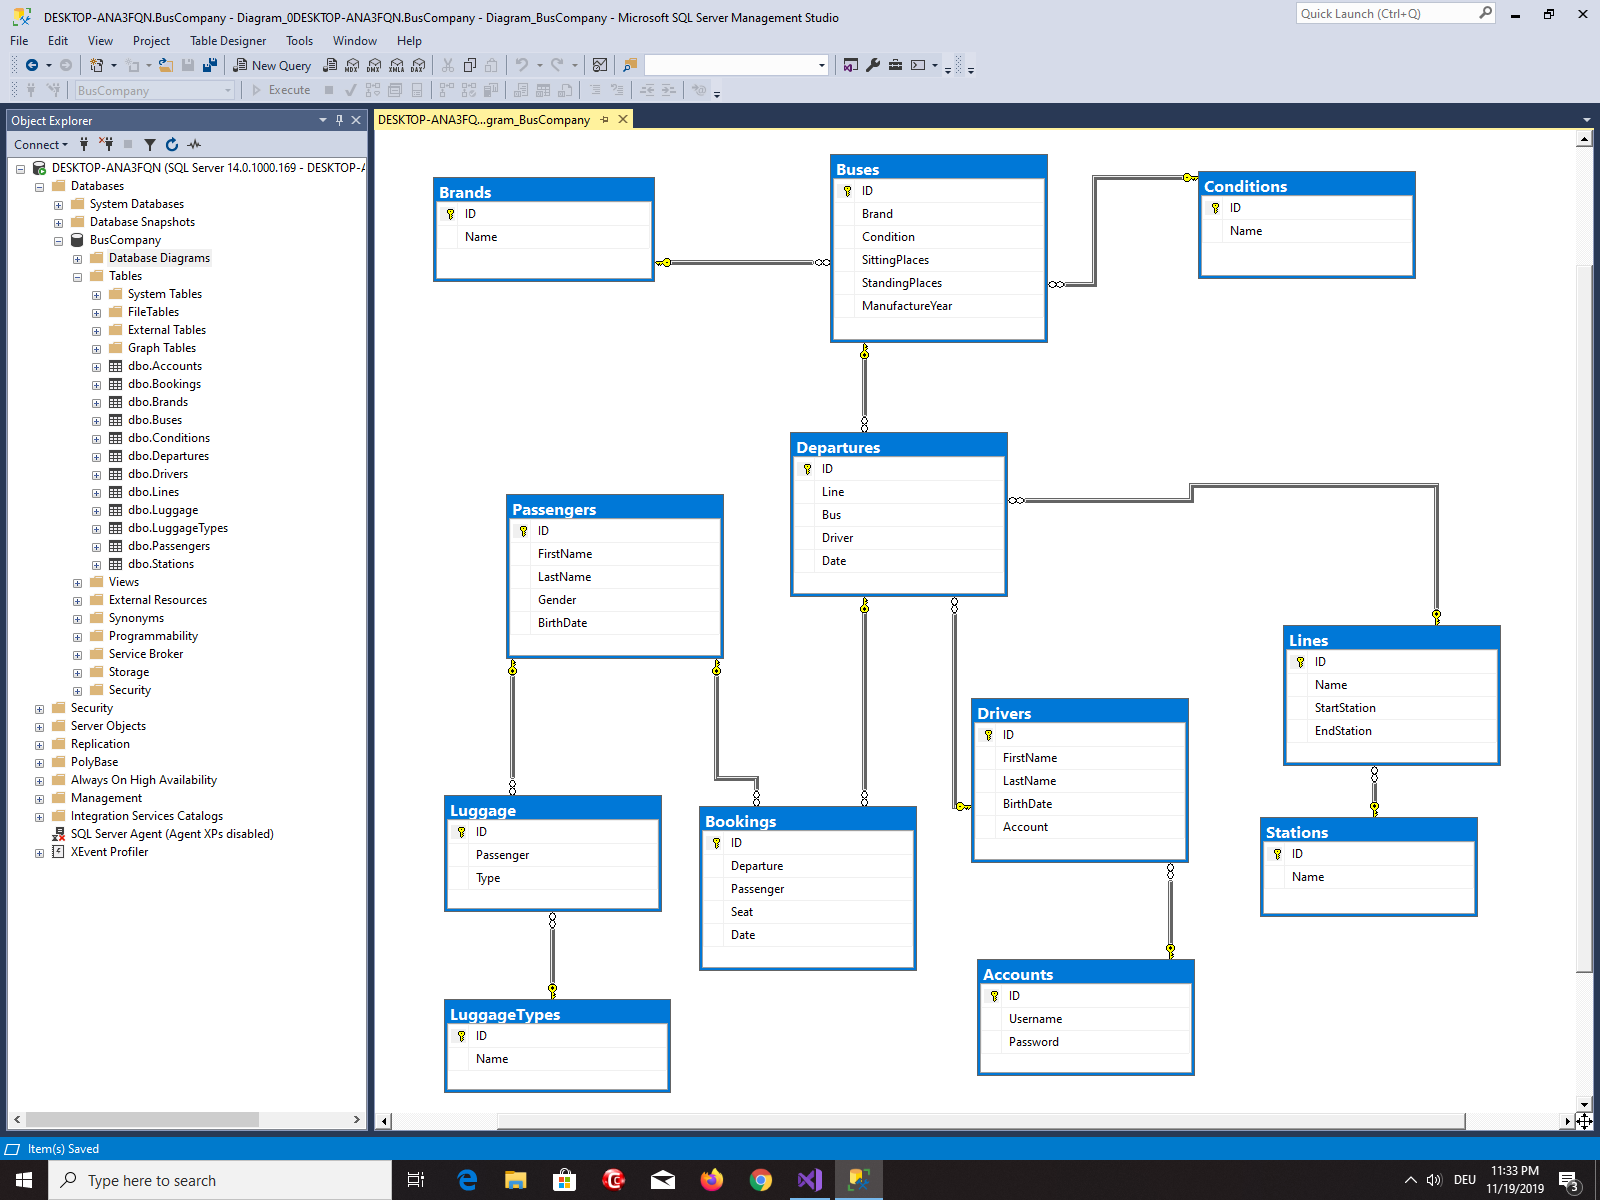Open an XMLA query from the toolbar
Viewport: 1600px width, 1200px height.
[396, 65]
